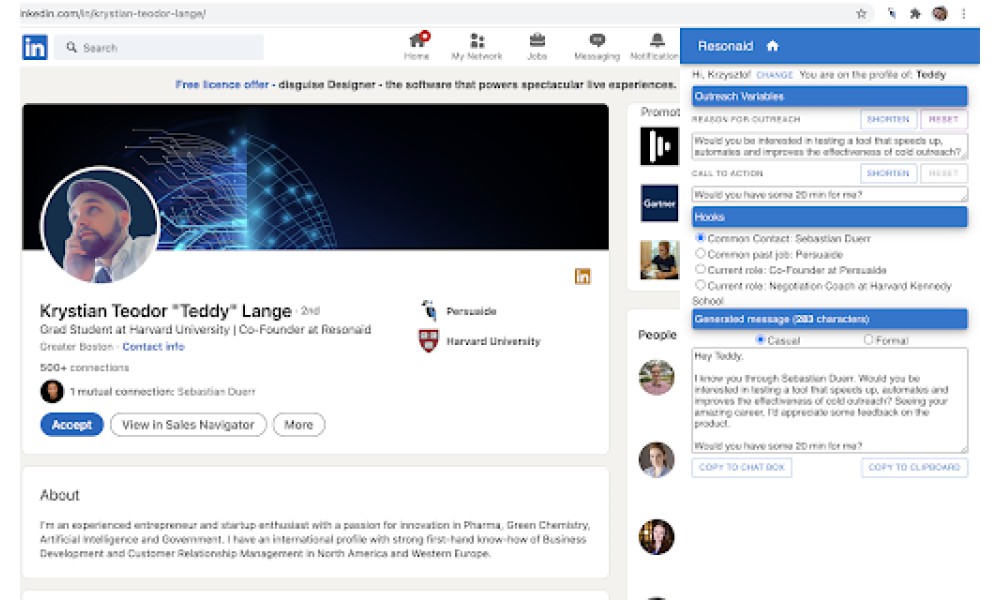Open the My Network icon
Screen dimensions: 1000x600
click(477, 41)
